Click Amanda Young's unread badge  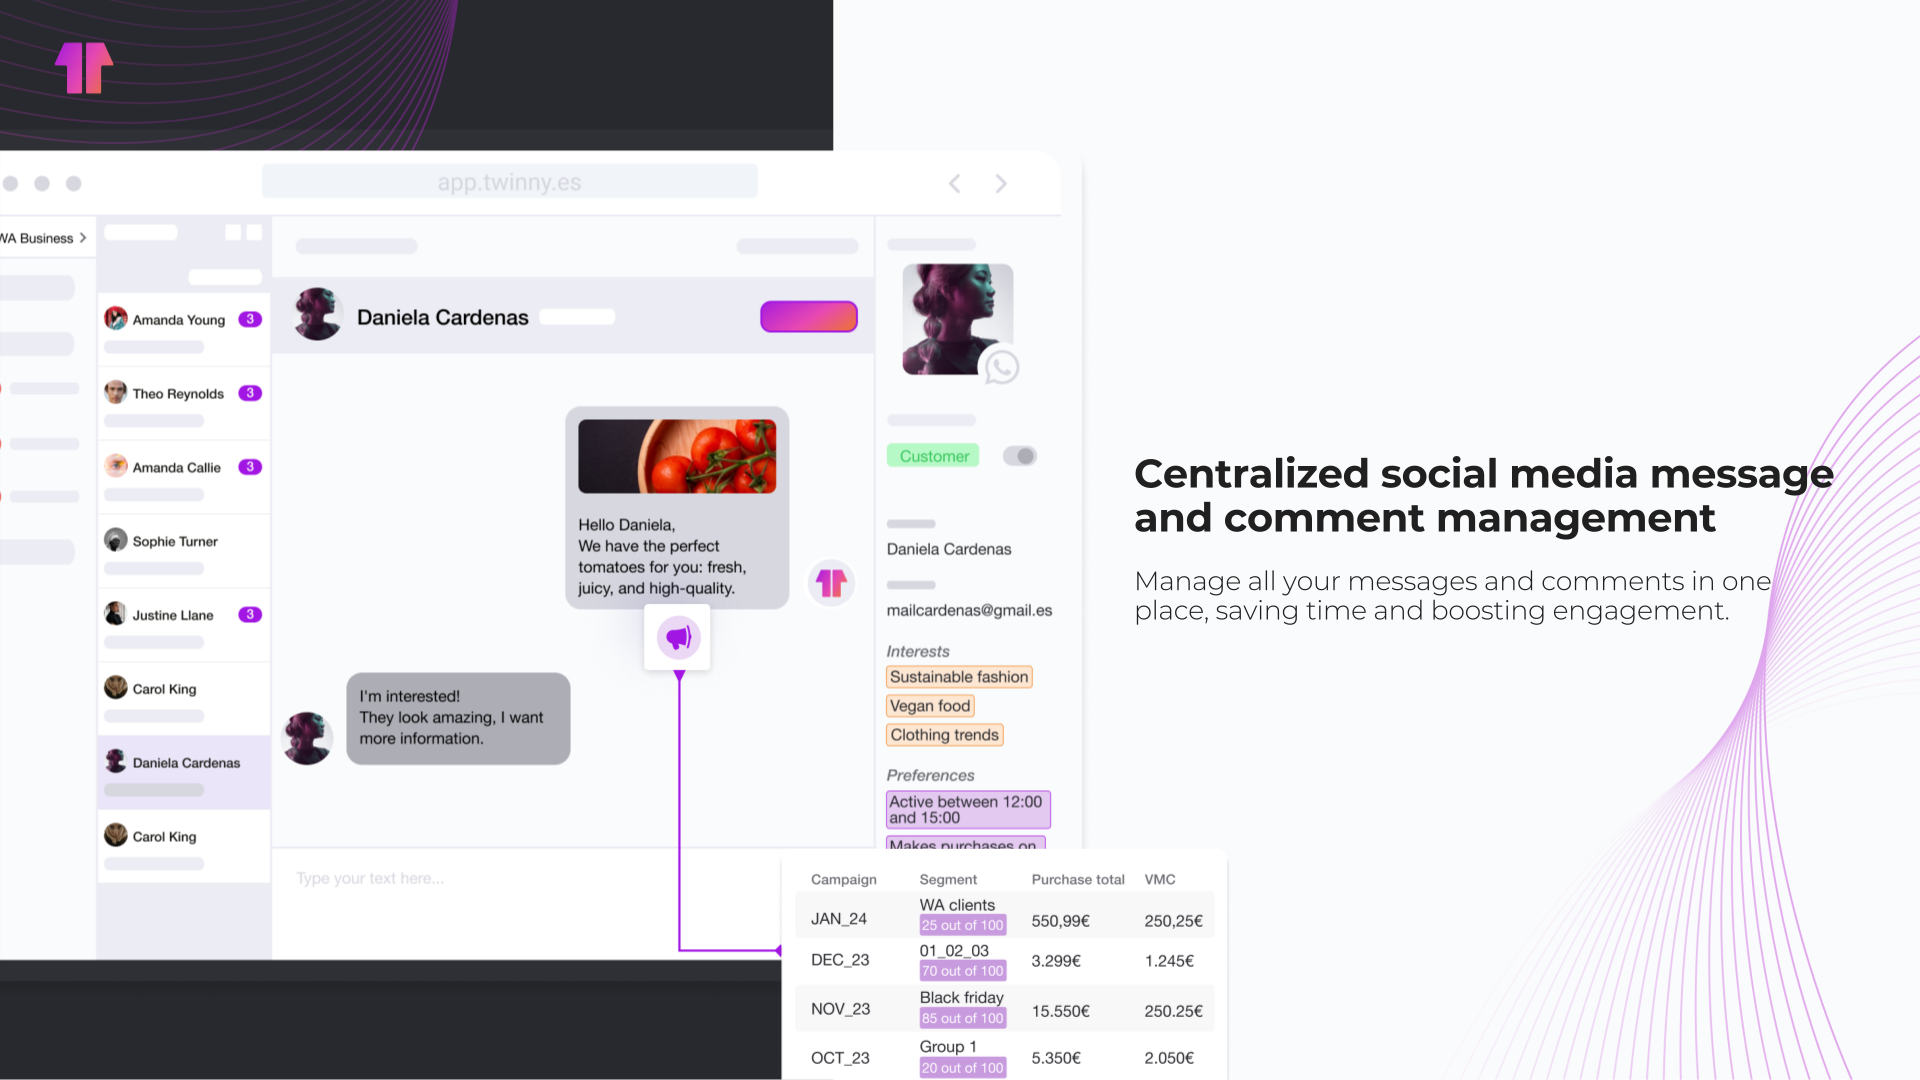[x=250, y=319]
